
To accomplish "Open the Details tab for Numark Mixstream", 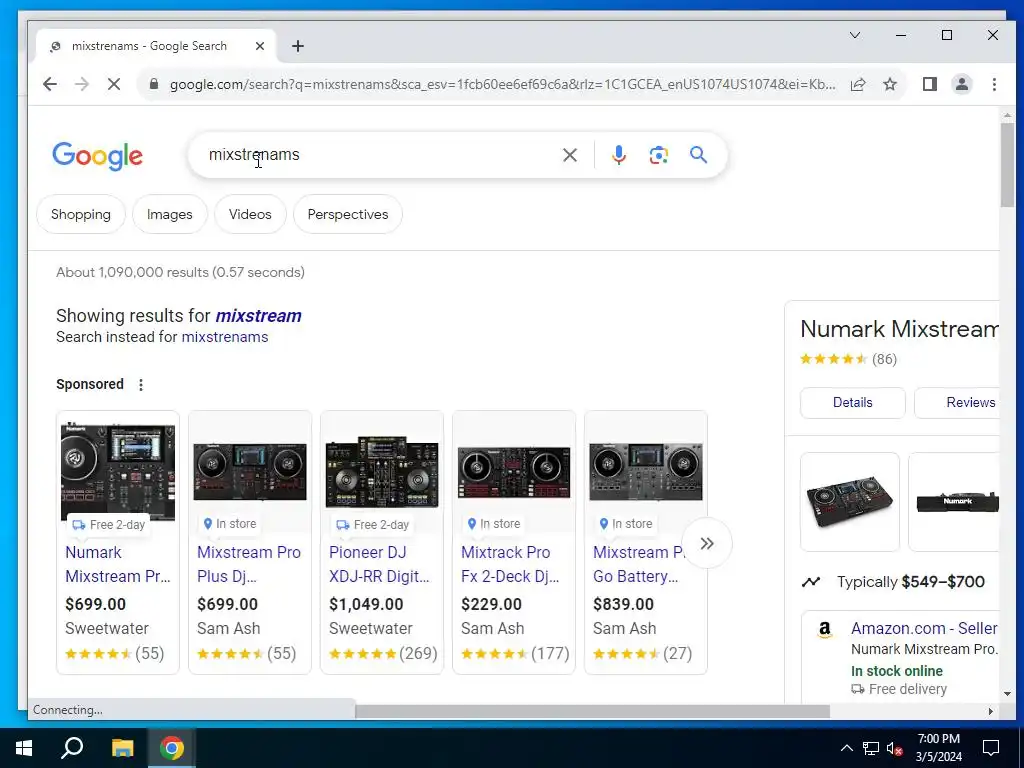I will point(852,402).
